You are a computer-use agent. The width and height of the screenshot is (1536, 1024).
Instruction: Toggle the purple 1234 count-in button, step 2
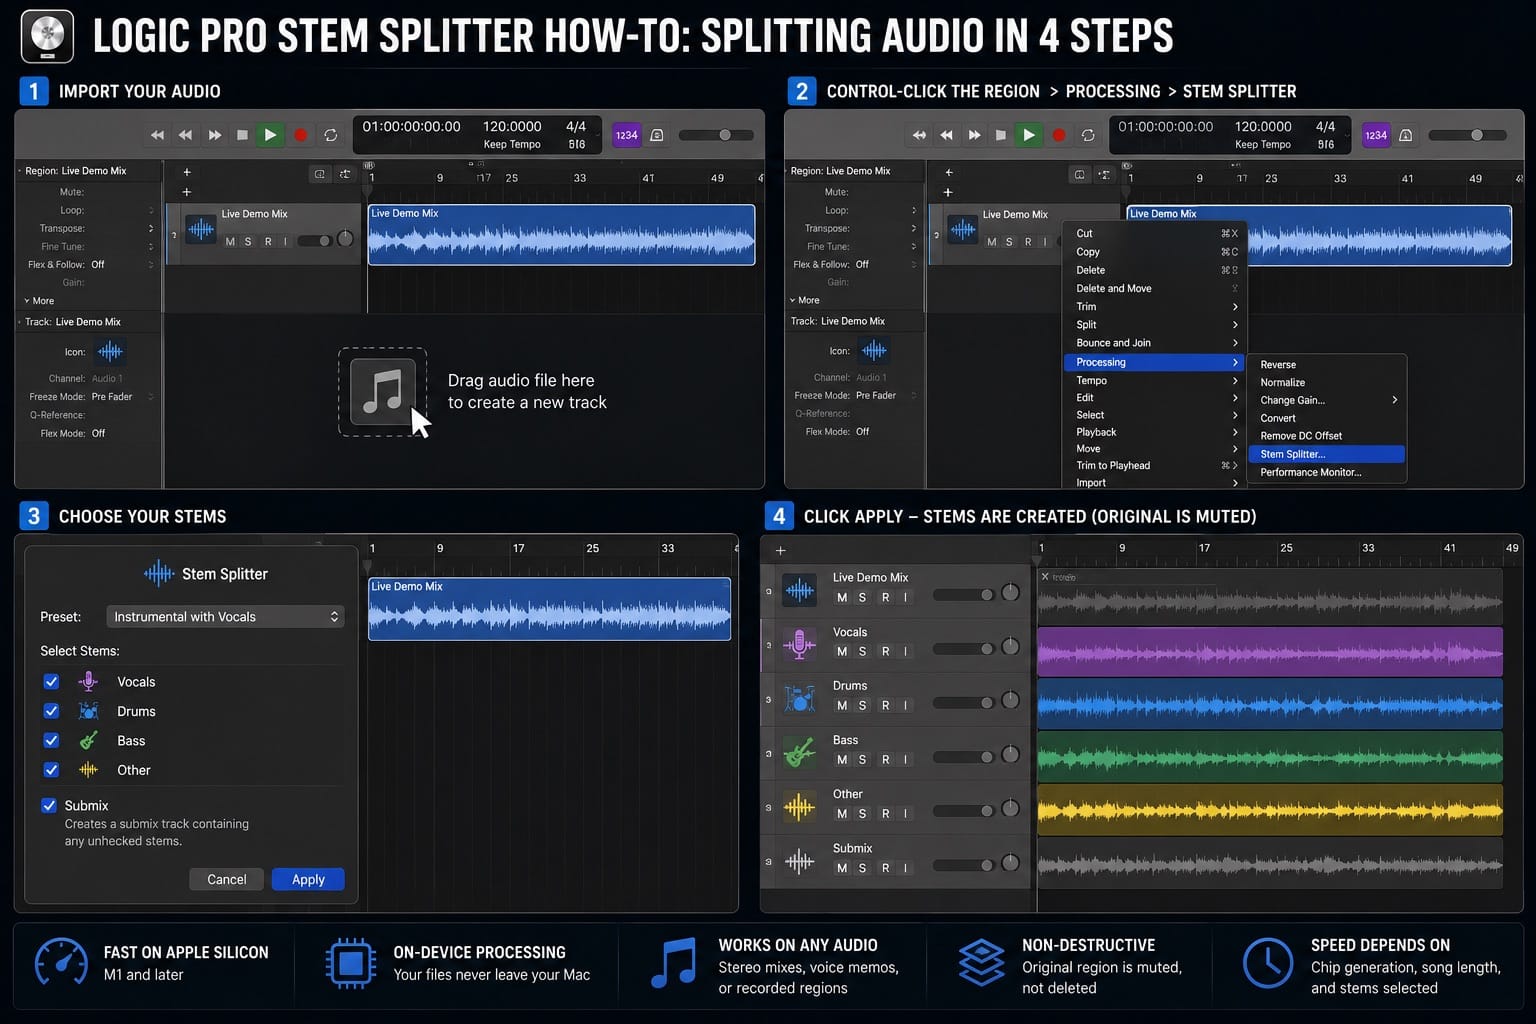1377,135
